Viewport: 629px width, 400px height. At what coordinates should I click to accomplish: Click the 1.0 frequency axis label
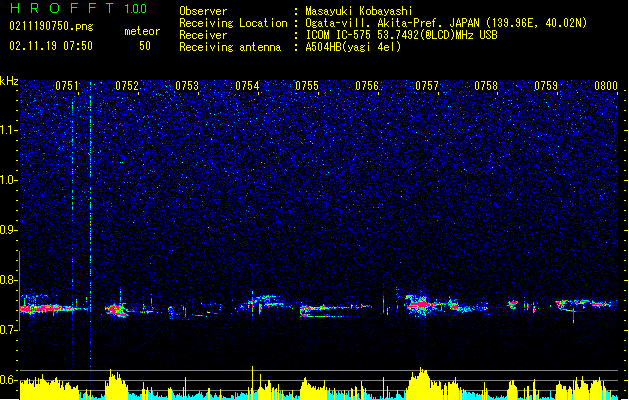pyautogui.click(x=9, y=180)
